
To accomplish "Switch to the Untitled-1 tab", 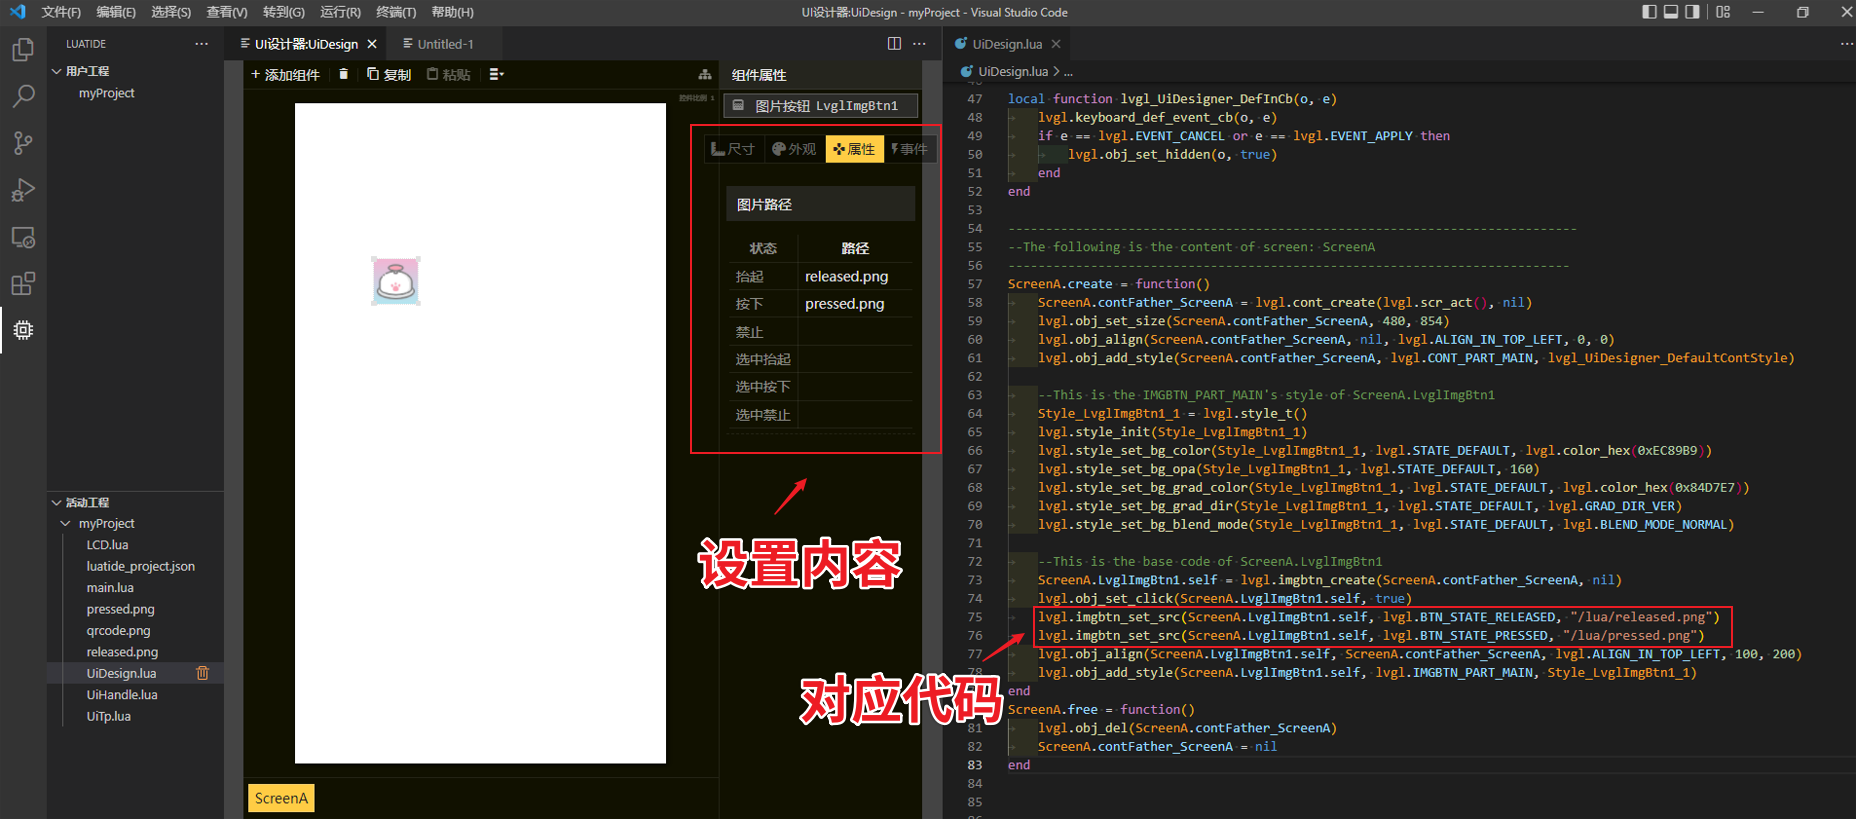I will coord(445,44).
